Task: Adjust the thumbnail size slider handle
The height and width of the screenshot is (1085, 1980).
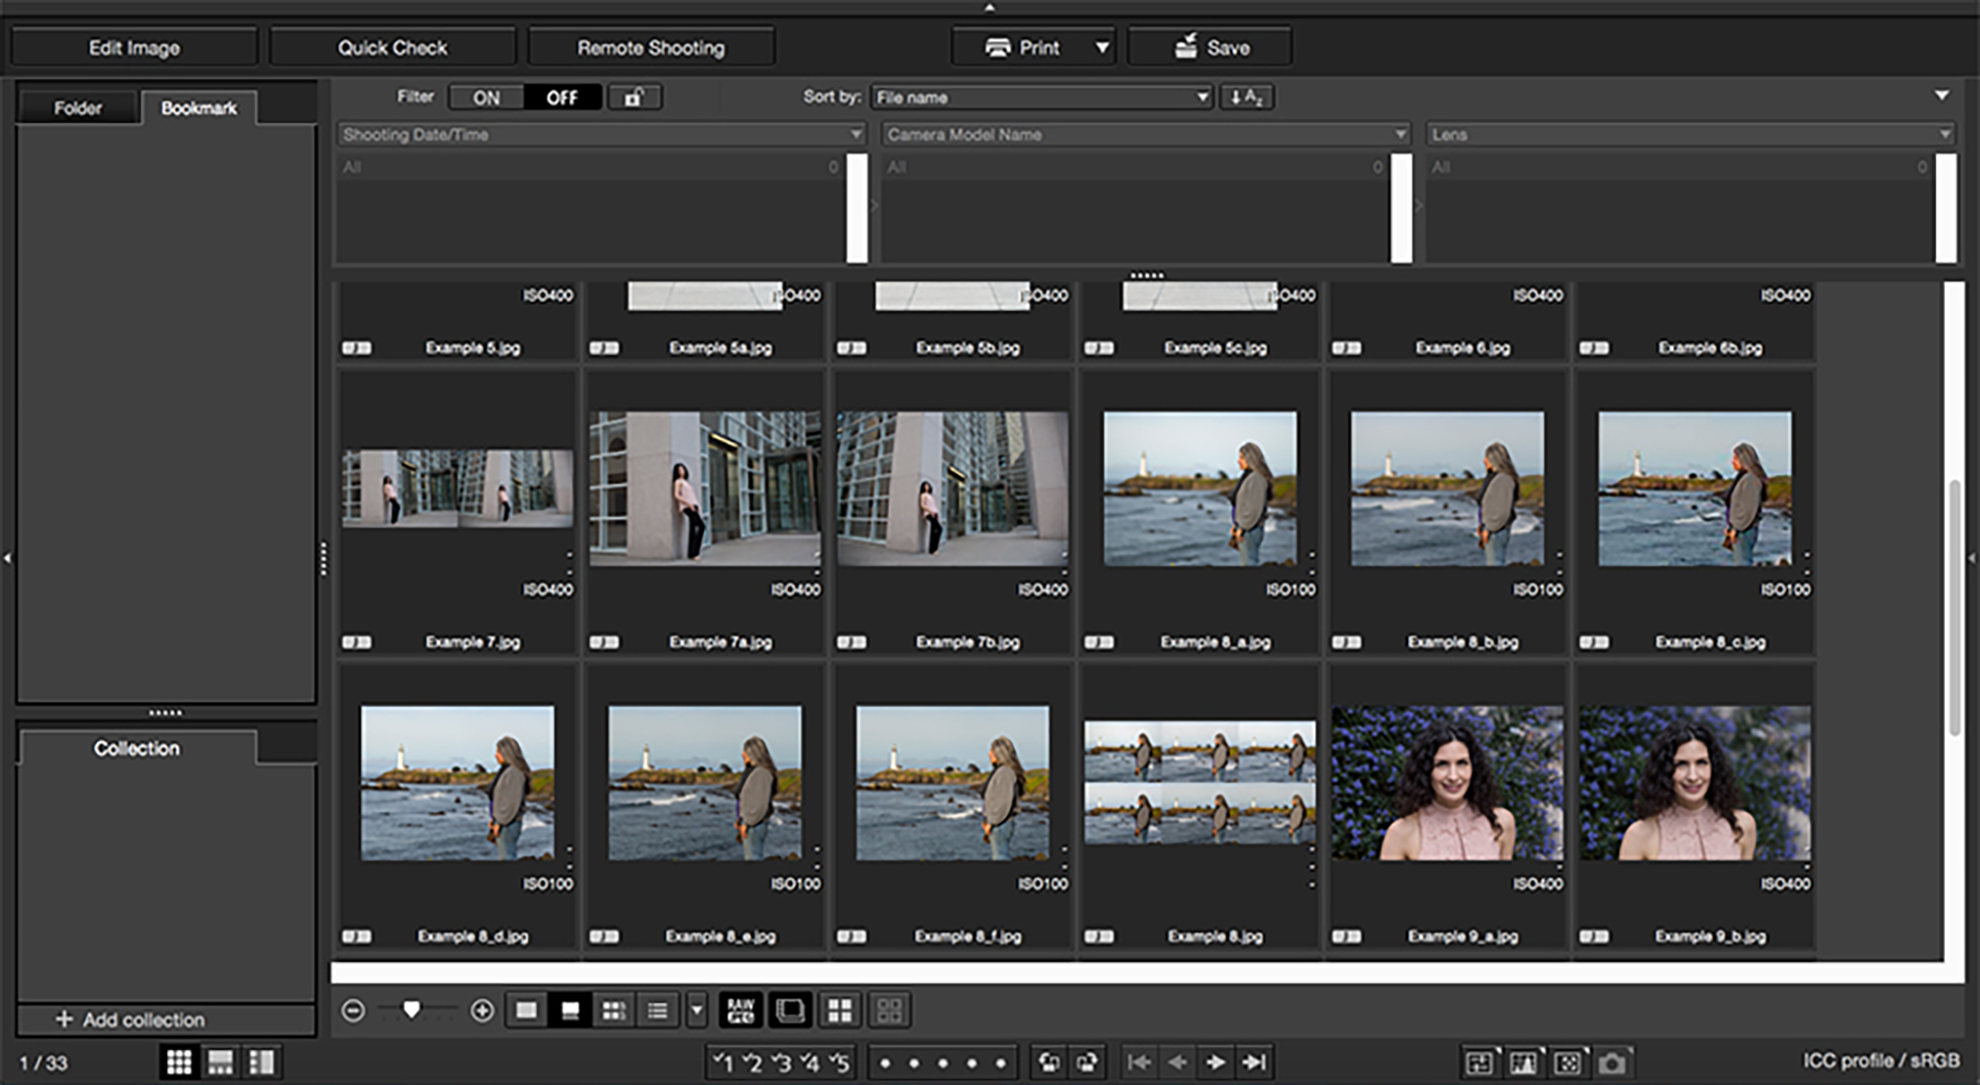Action: point(411,1009)
